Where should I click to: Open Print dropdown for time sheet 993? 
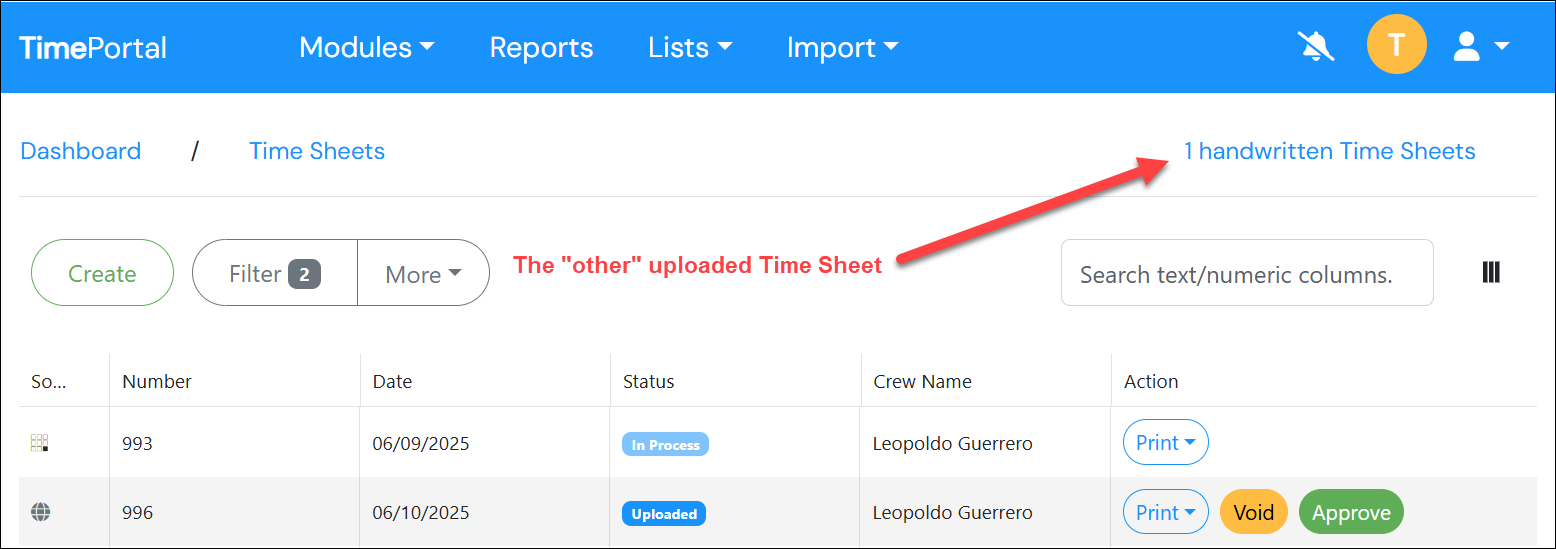tap(1165, 442)
